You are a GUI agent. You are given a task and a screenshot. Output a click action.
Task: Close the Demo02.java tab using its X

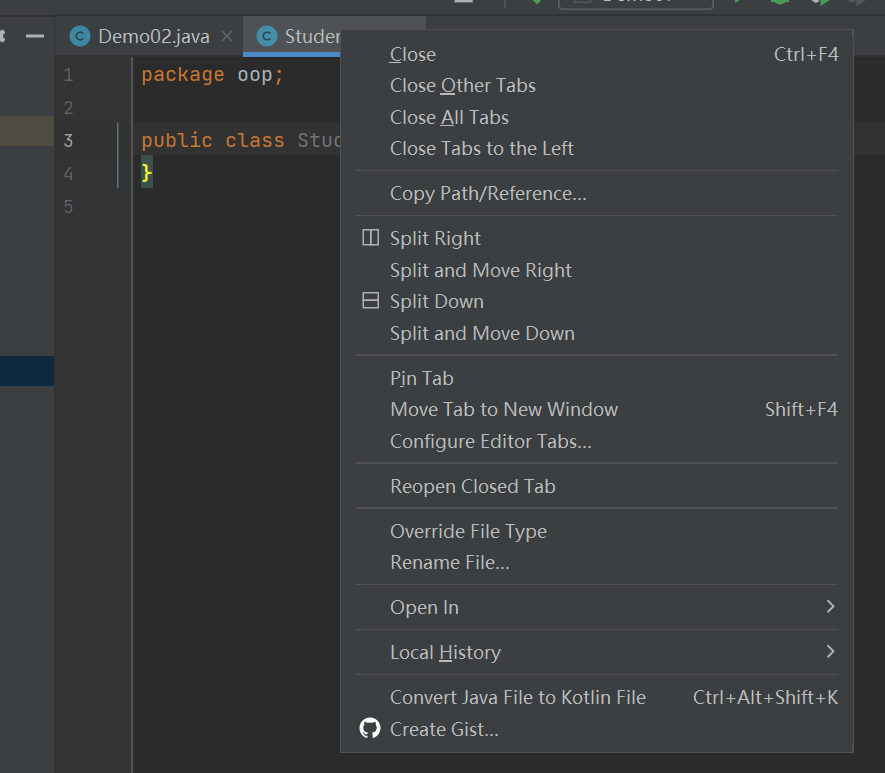tap(227, 37)
